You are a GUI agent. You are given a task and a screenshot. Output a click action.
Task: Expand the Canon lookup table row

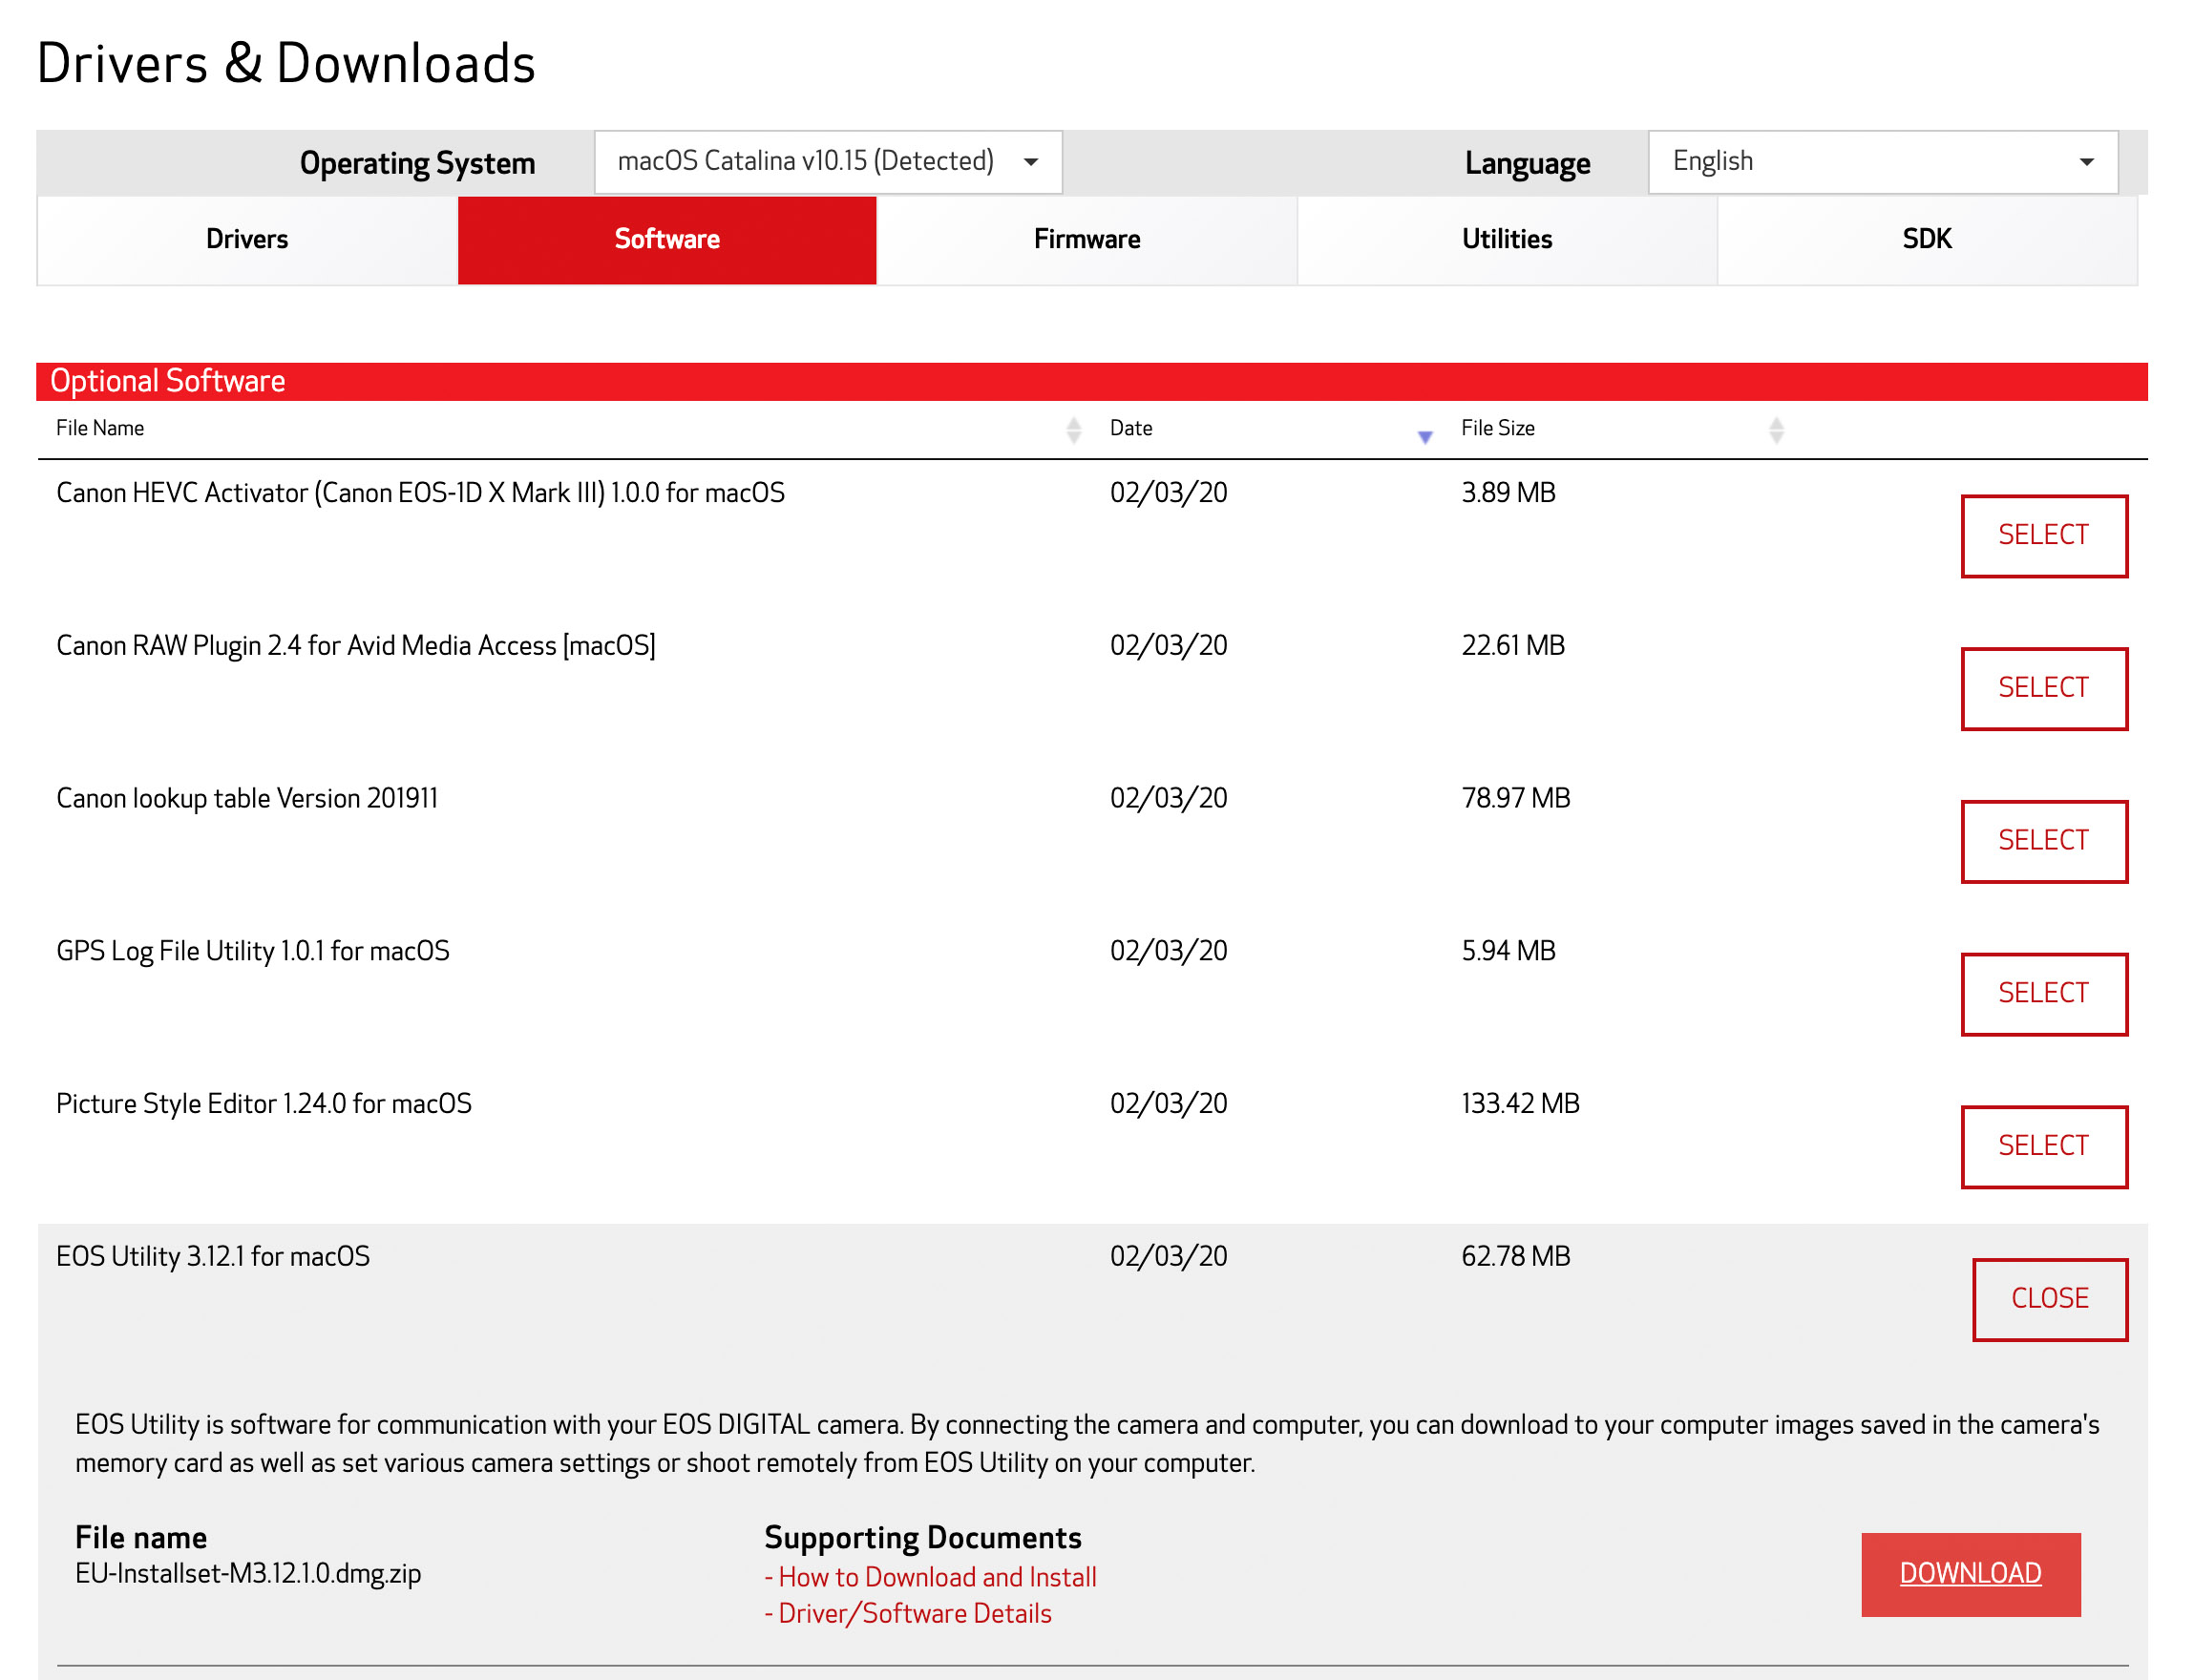point(2044,841)
